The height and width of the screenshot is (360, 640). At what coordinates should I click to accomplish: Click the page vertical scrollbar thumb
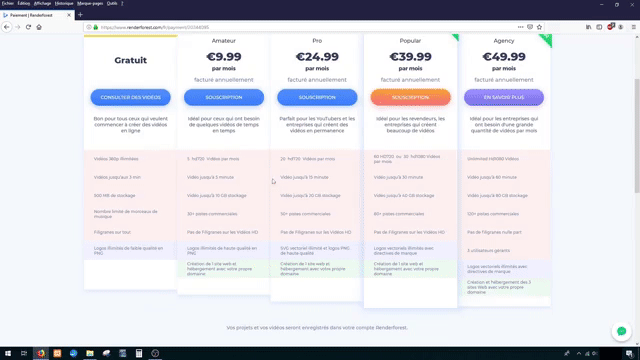(x=637, y=135)
